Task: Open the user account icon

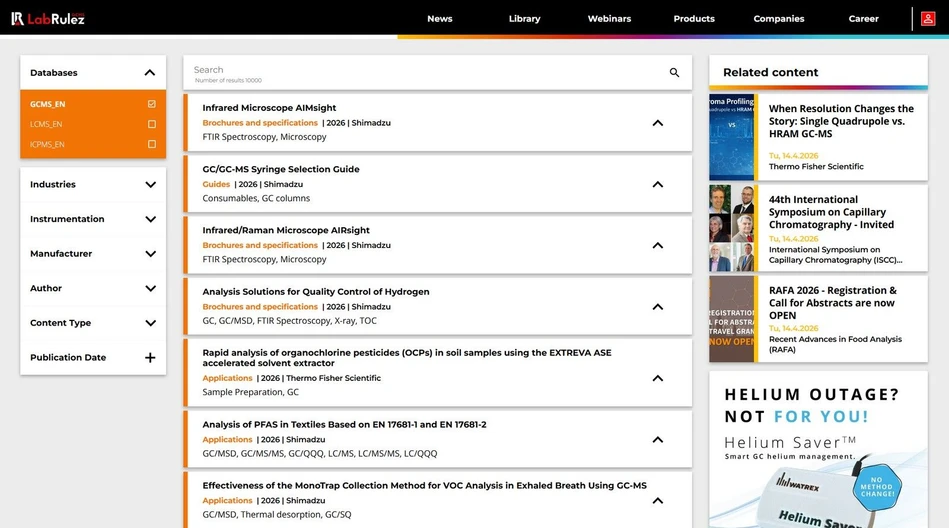Action: 928,18
